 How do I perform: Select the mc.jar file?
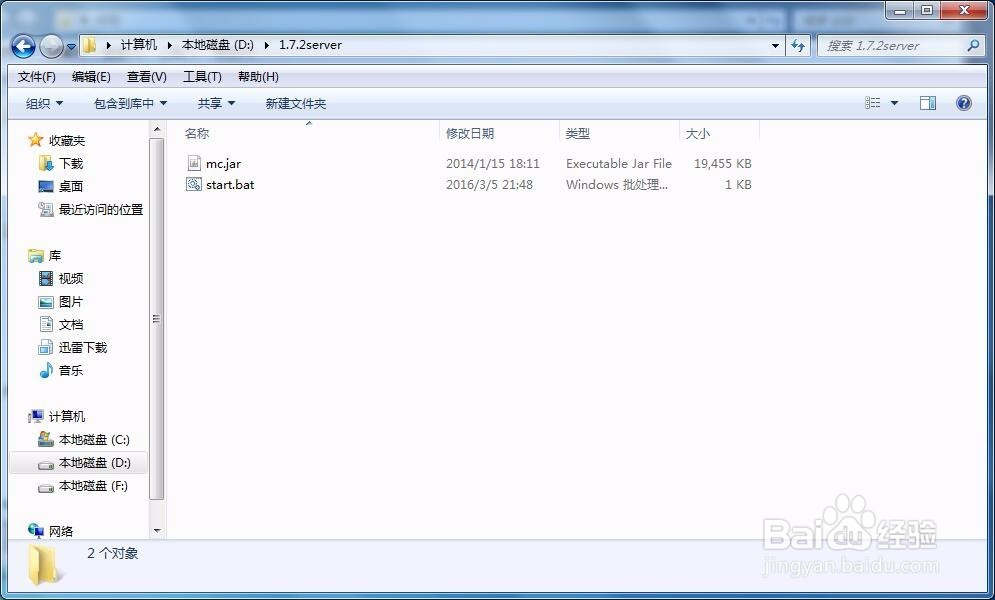tap(223, 164)
